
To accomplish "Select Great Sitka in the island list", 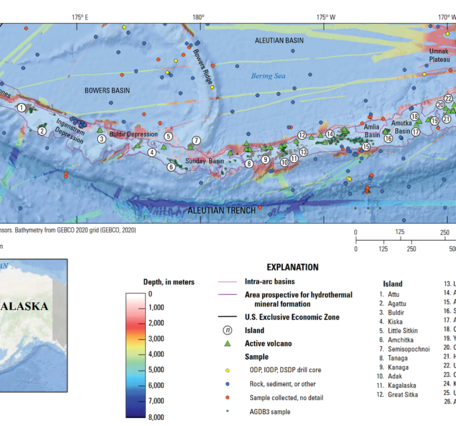I will 403,395.
